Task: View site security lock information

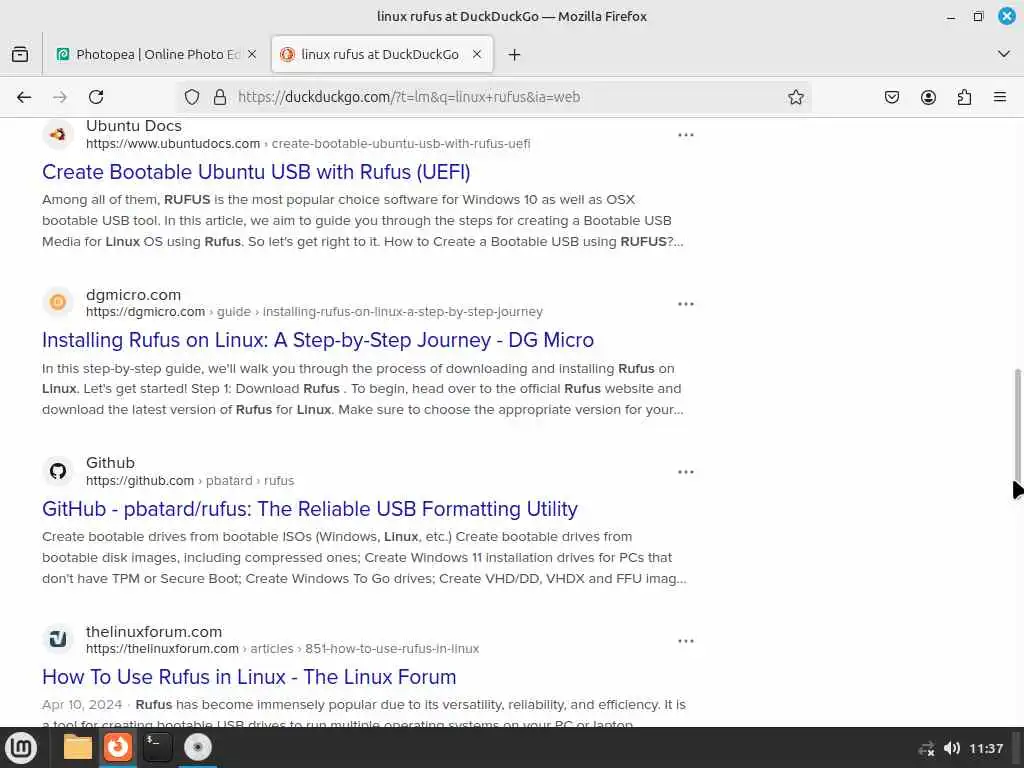Action: click(x=220, y=97)
